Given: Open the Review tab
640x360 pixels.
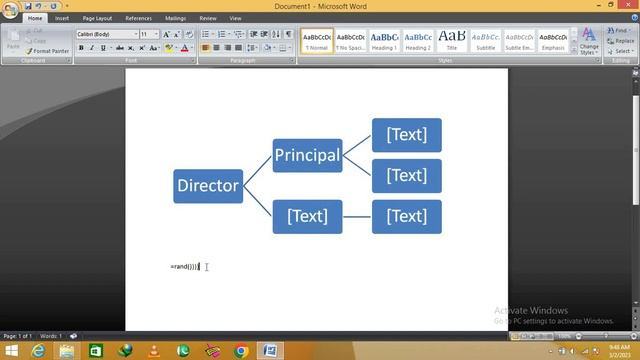Looking at the screenshot, I should pos(208,18).
